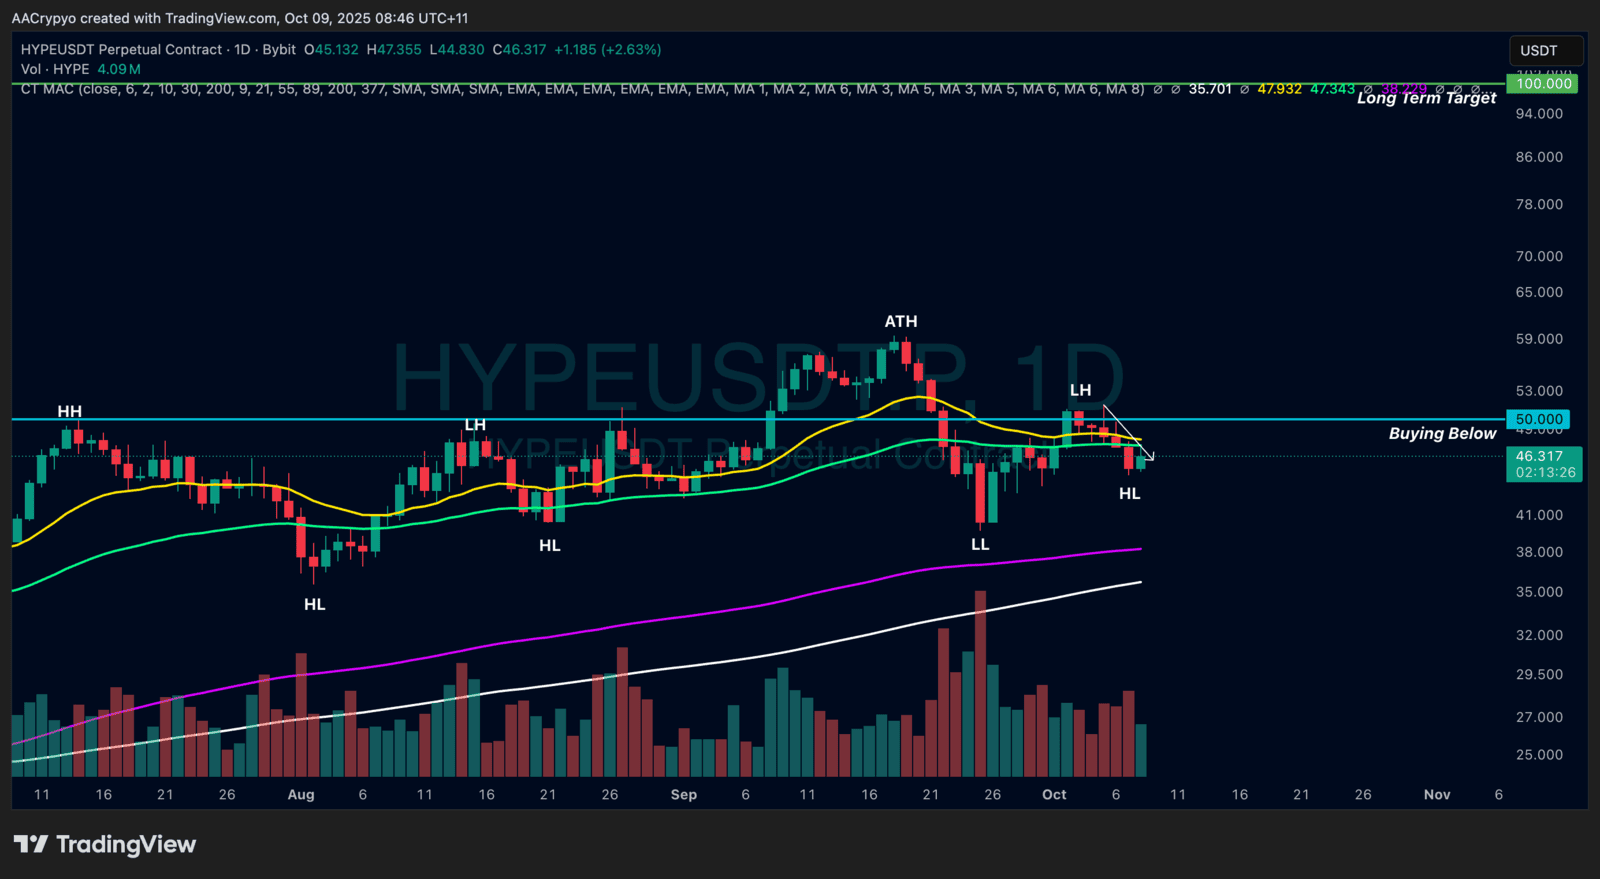This screenshot has width=1600, height=879.
Task: Click the current price 46.317 countdown label
Action: click(x=1543, y=464)
